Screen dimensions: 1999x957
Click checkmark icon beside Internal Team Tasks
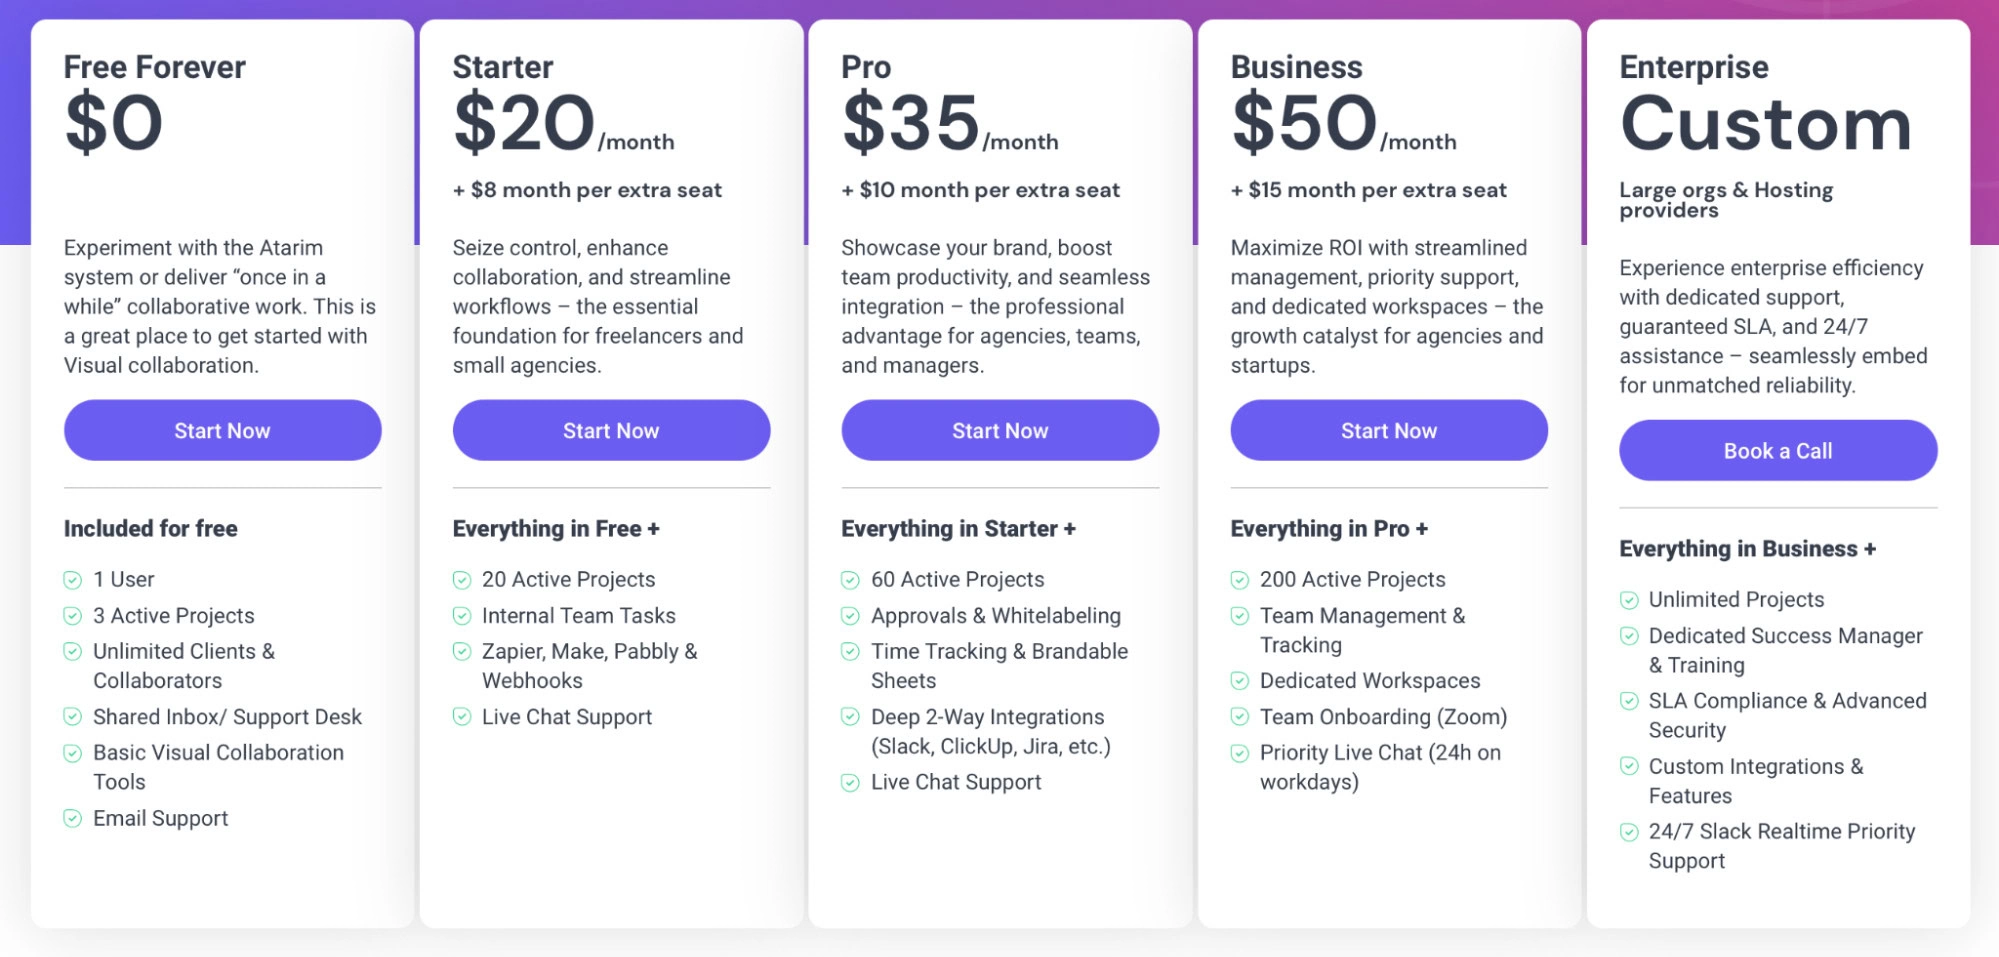(462, 616)
